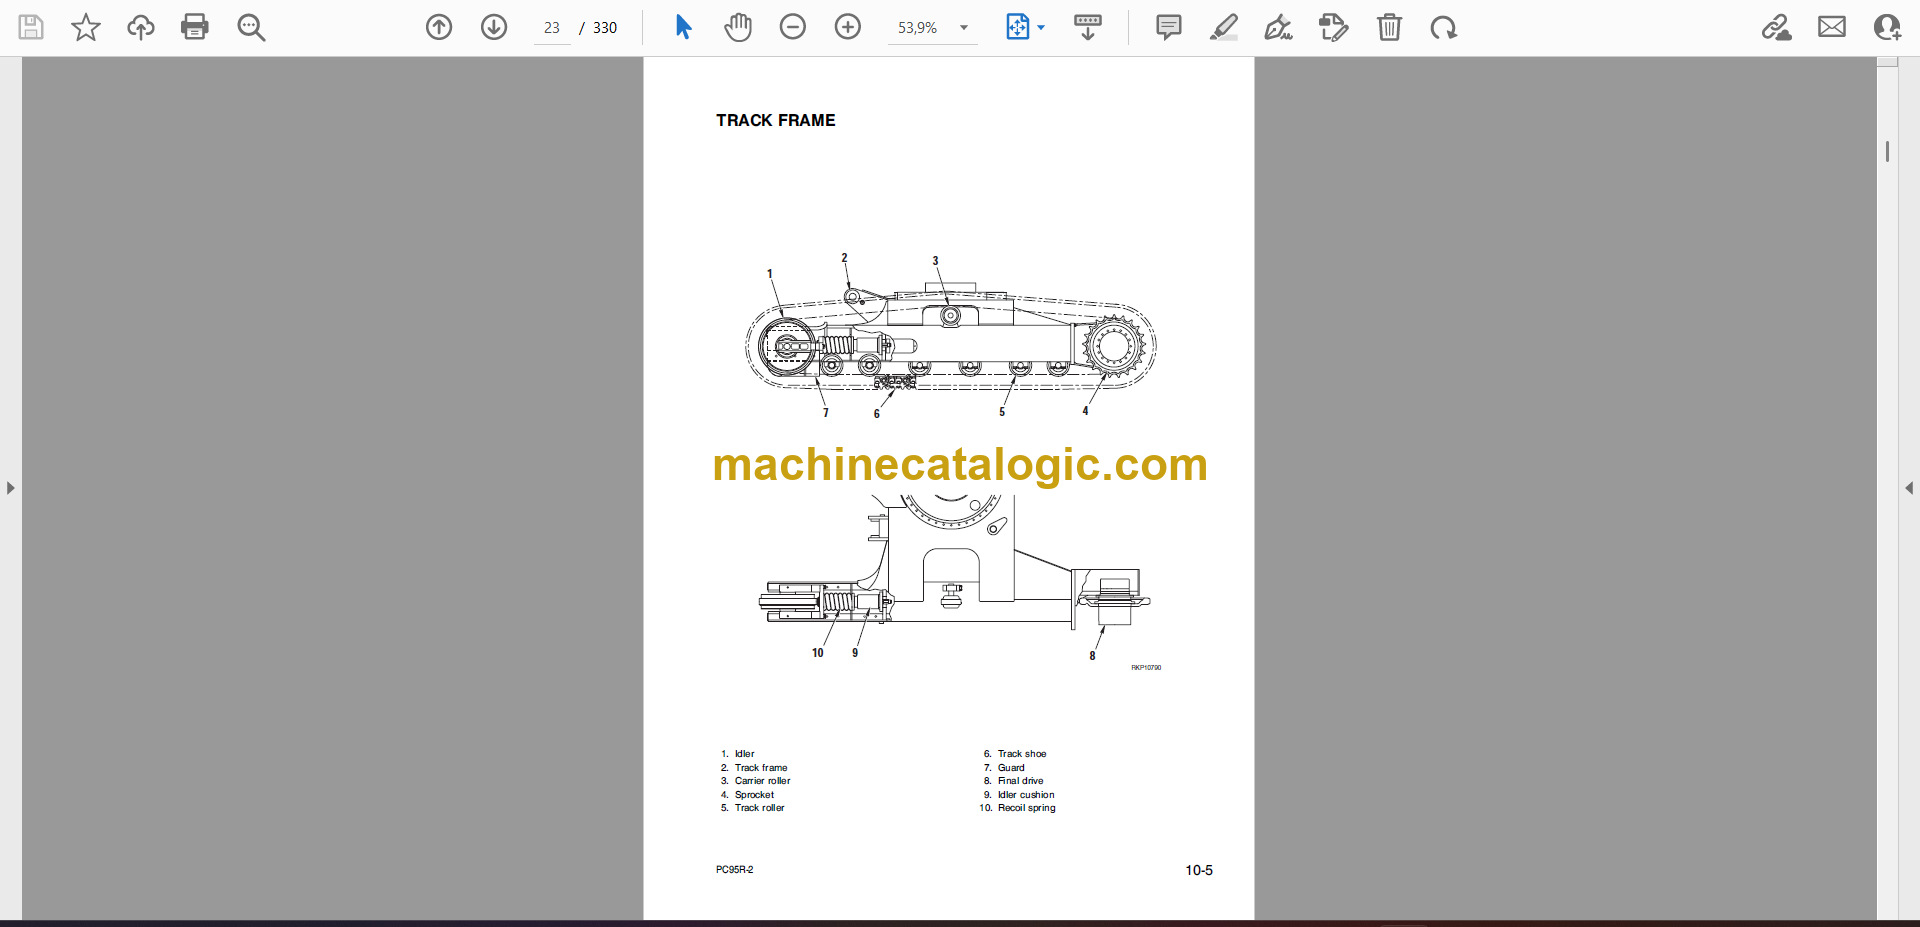Open the Find text search tool

pos(251,27)
